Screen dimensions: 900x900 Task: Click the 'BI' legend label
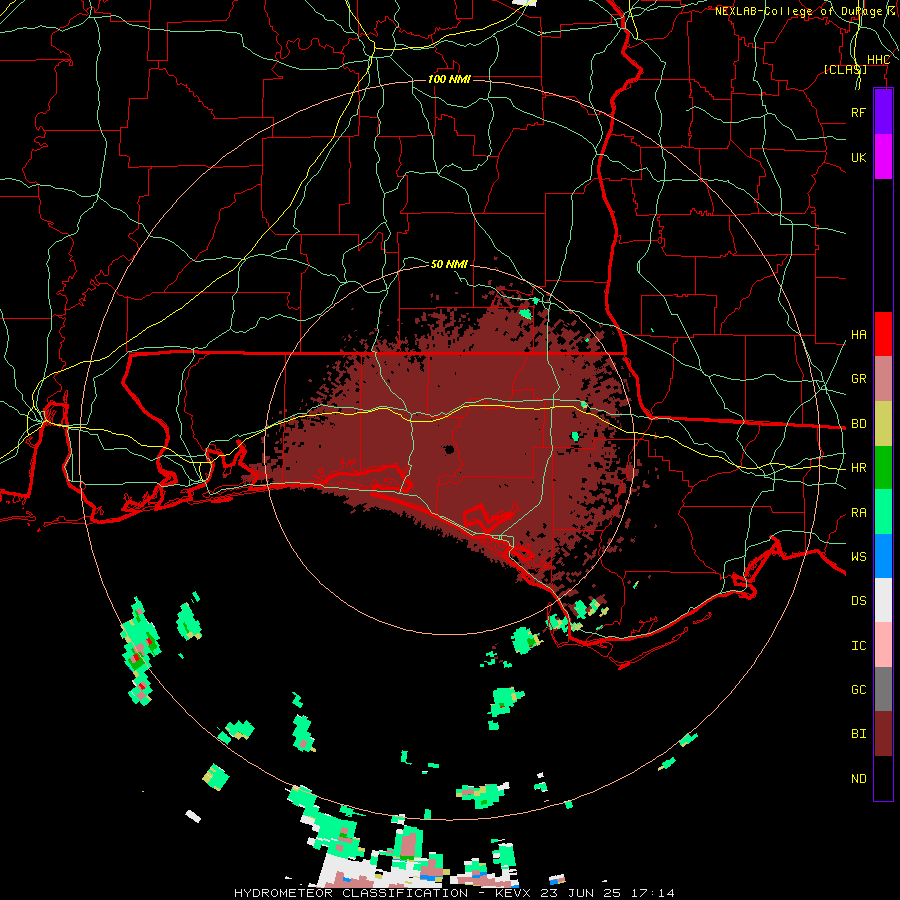pos(858,734)
